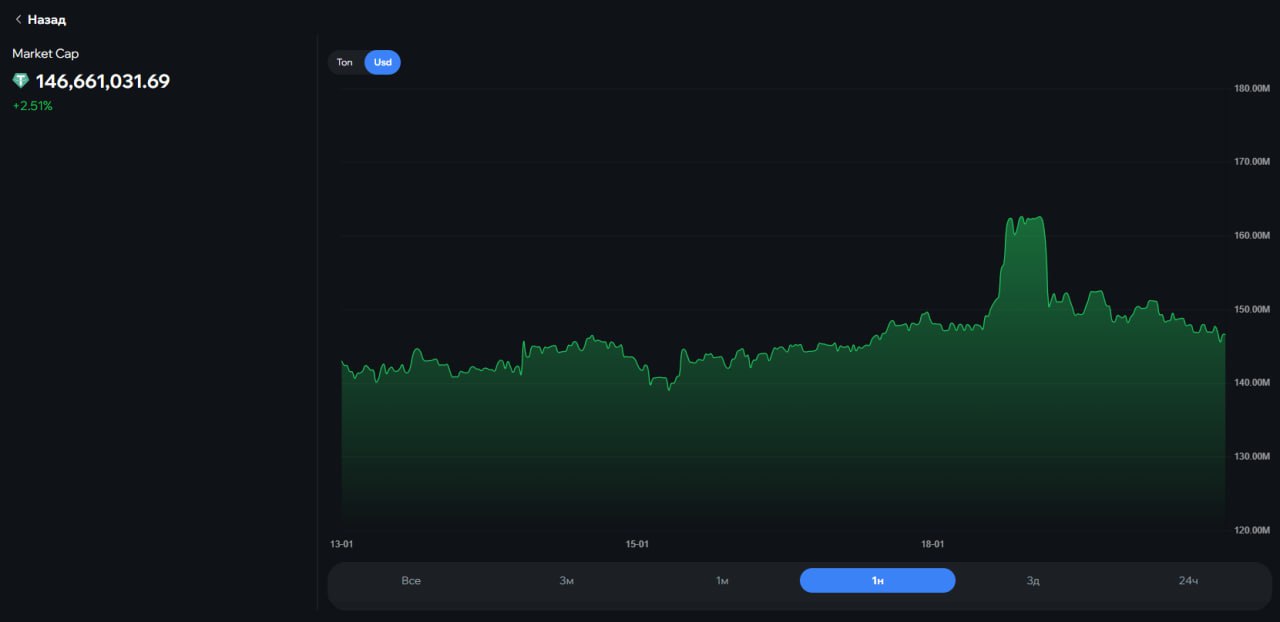1280x622 pixels.
Task: Select the Usd currency toggle
Action: click(382, 62)
